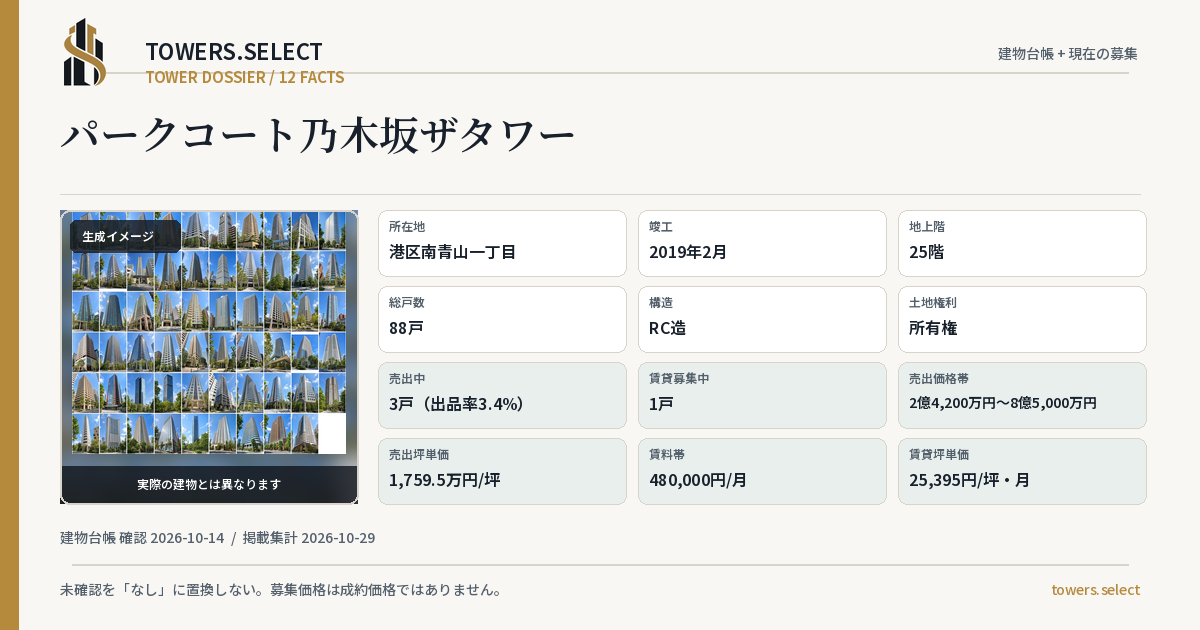Viewport: 1200px width, 630px height.
Task: Open the tower photo collage thumbnail
Action: coord(209,357)
